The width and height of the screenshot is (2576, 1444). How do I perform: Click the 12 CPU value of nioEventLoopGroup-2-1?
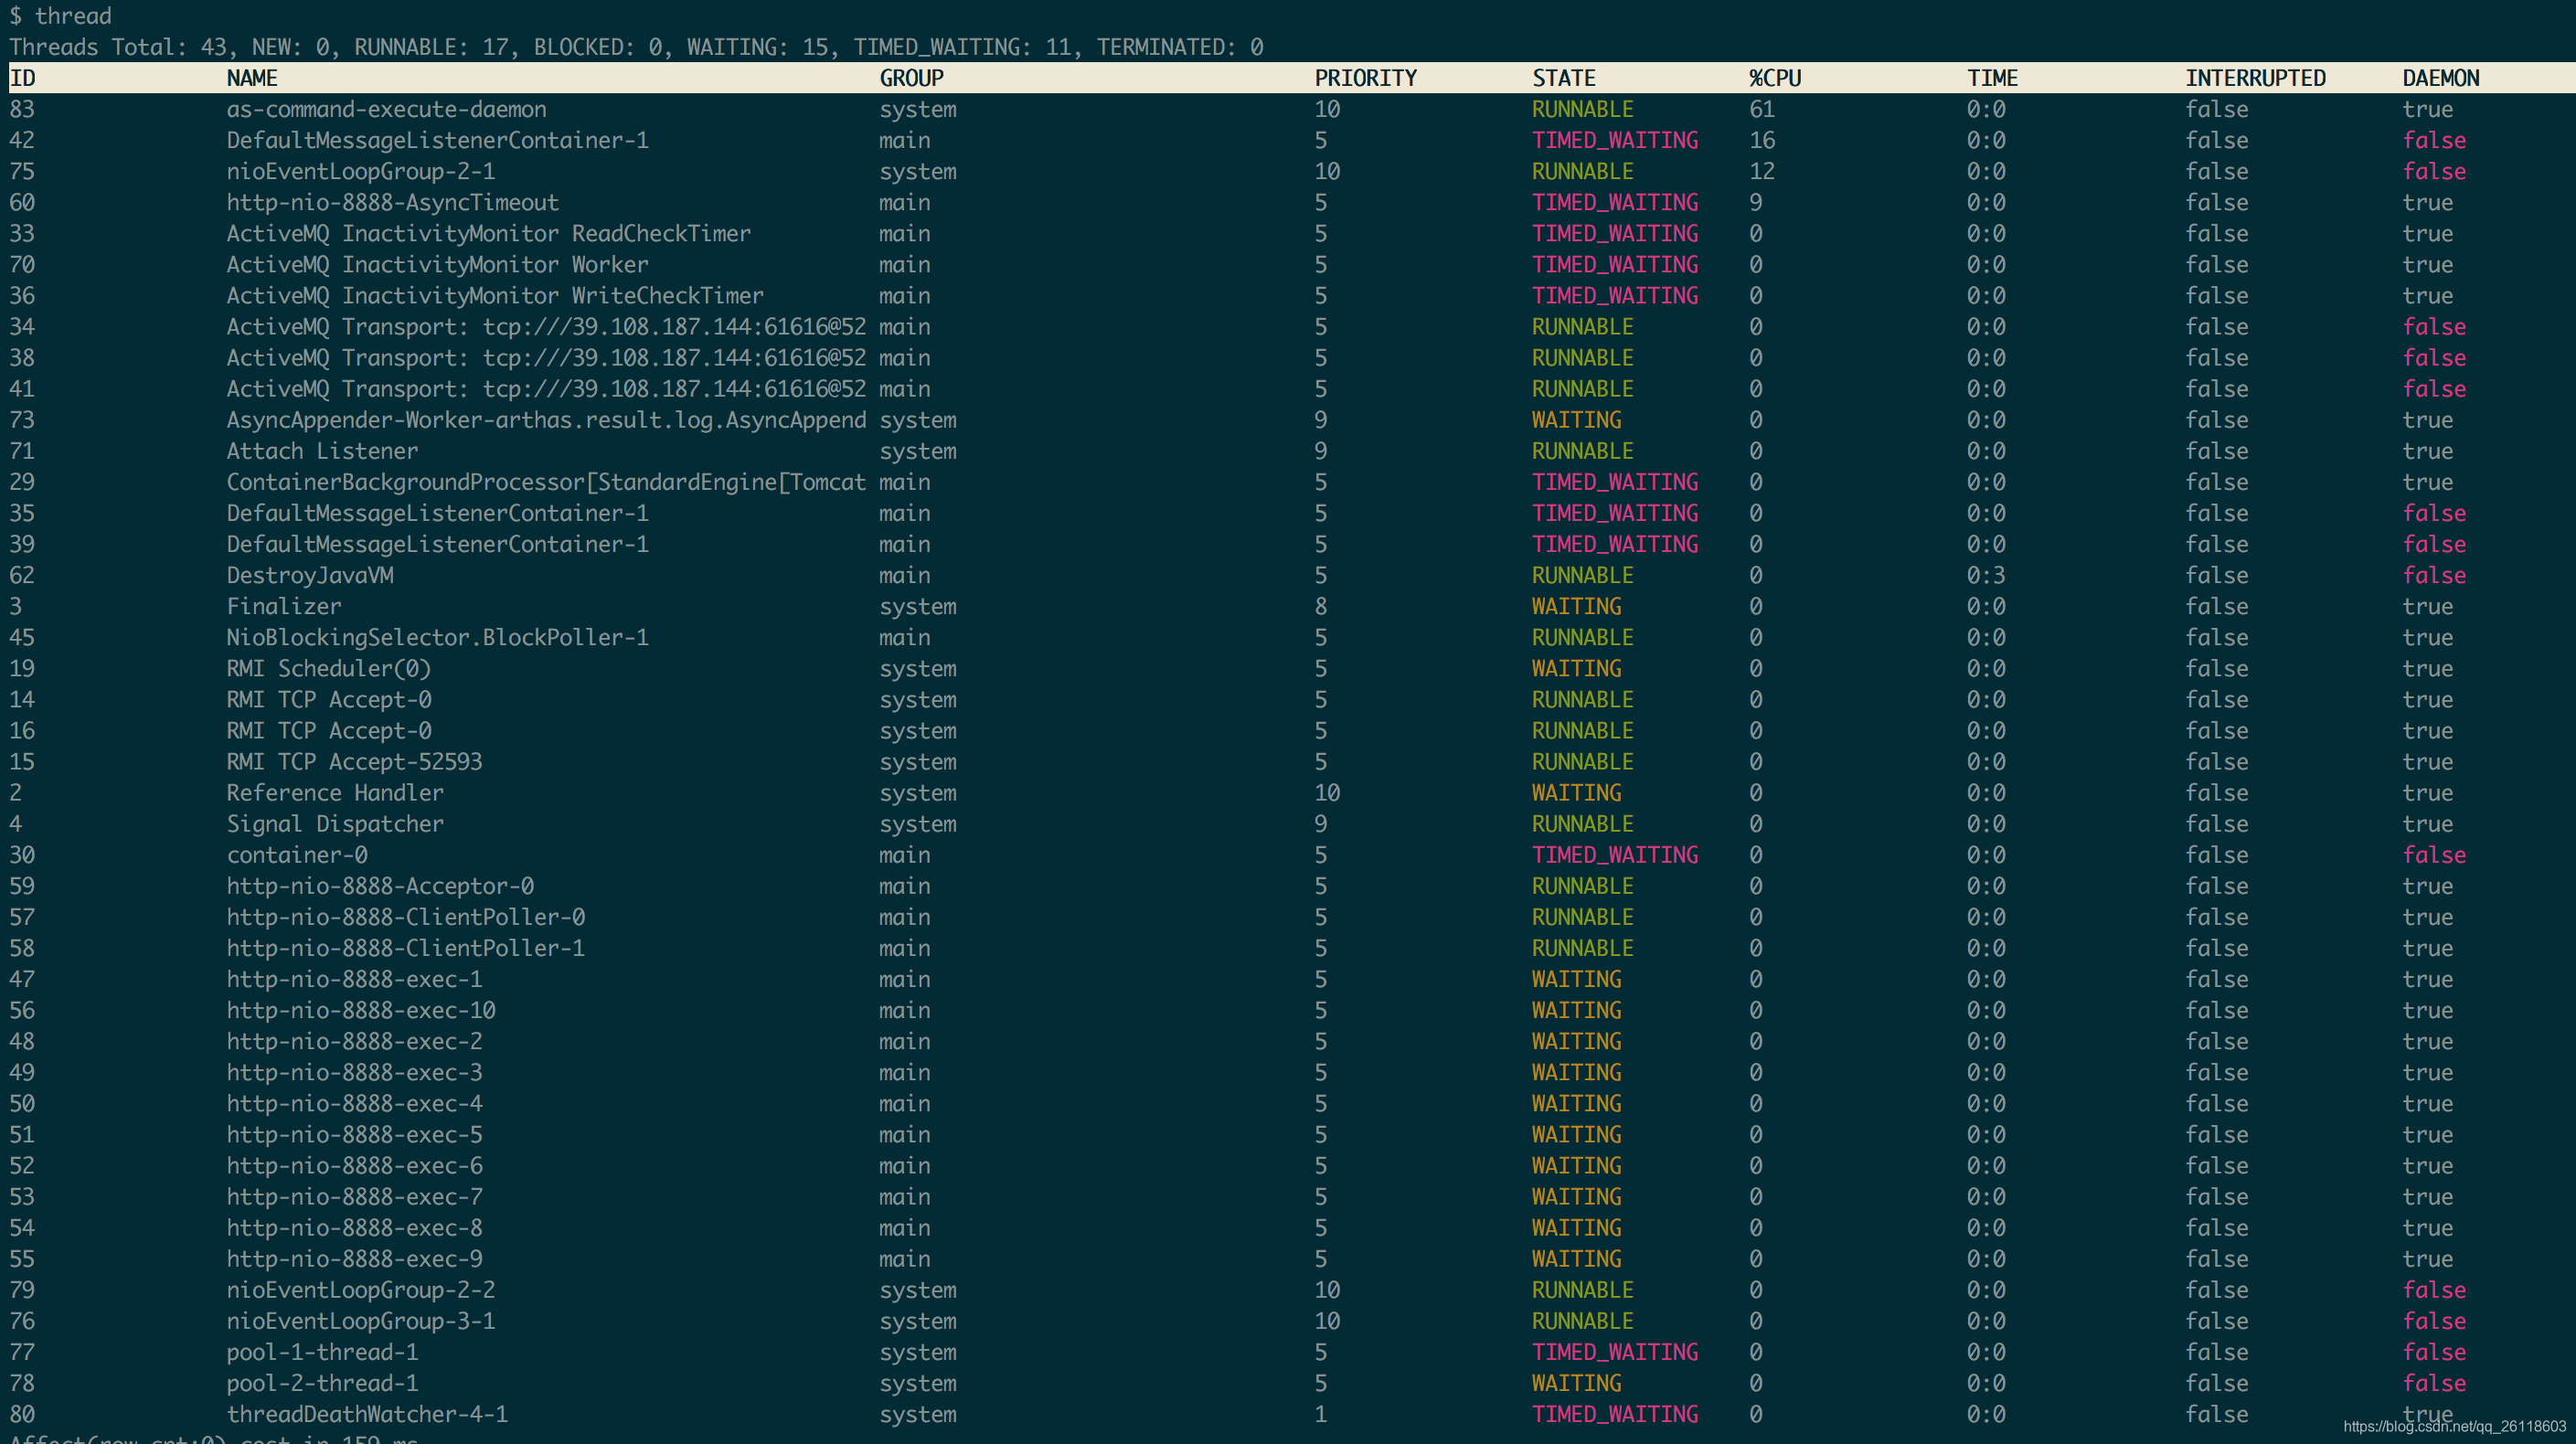point(1762,171)
